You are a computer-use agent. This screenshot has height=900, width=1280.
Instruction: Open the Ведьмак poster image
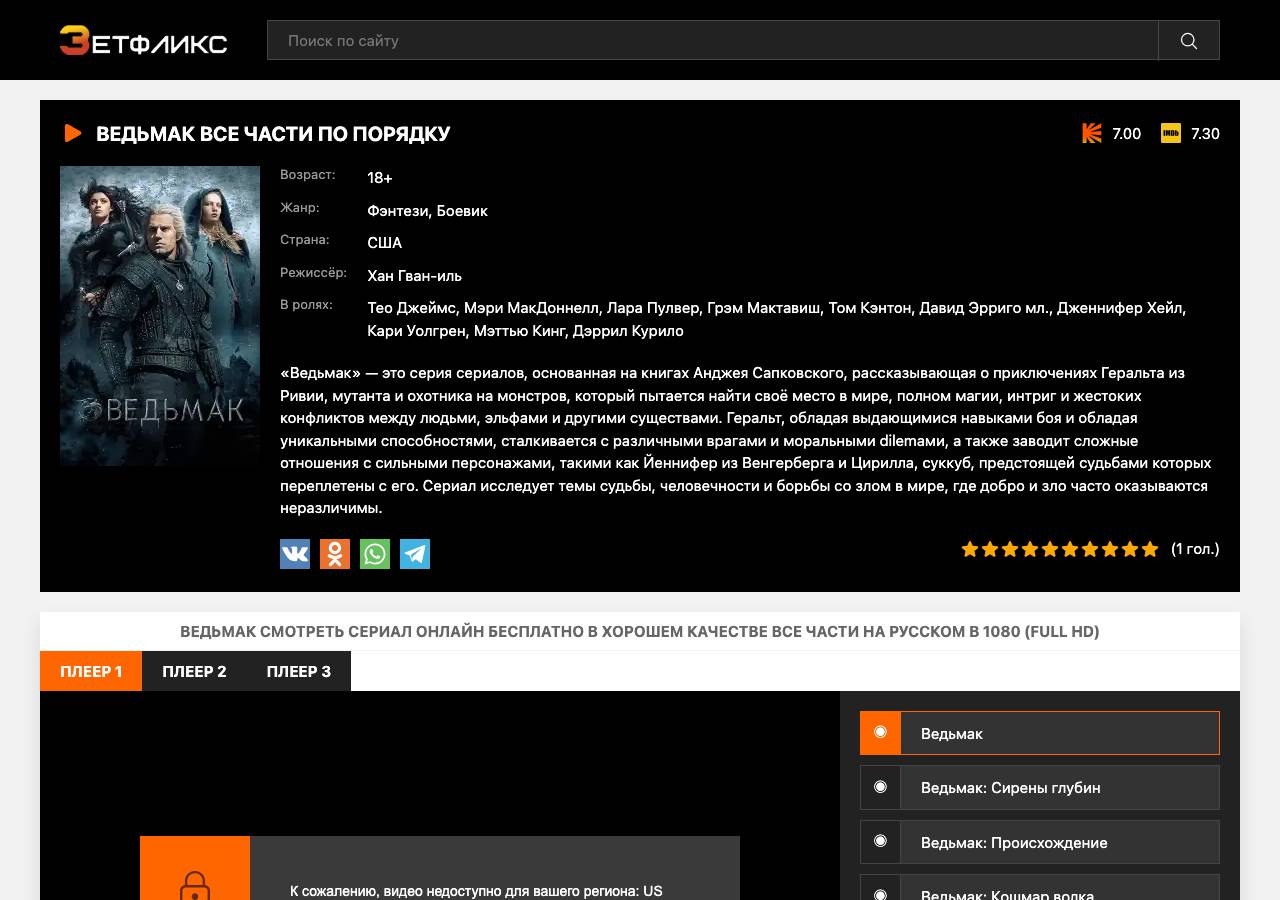160,316
